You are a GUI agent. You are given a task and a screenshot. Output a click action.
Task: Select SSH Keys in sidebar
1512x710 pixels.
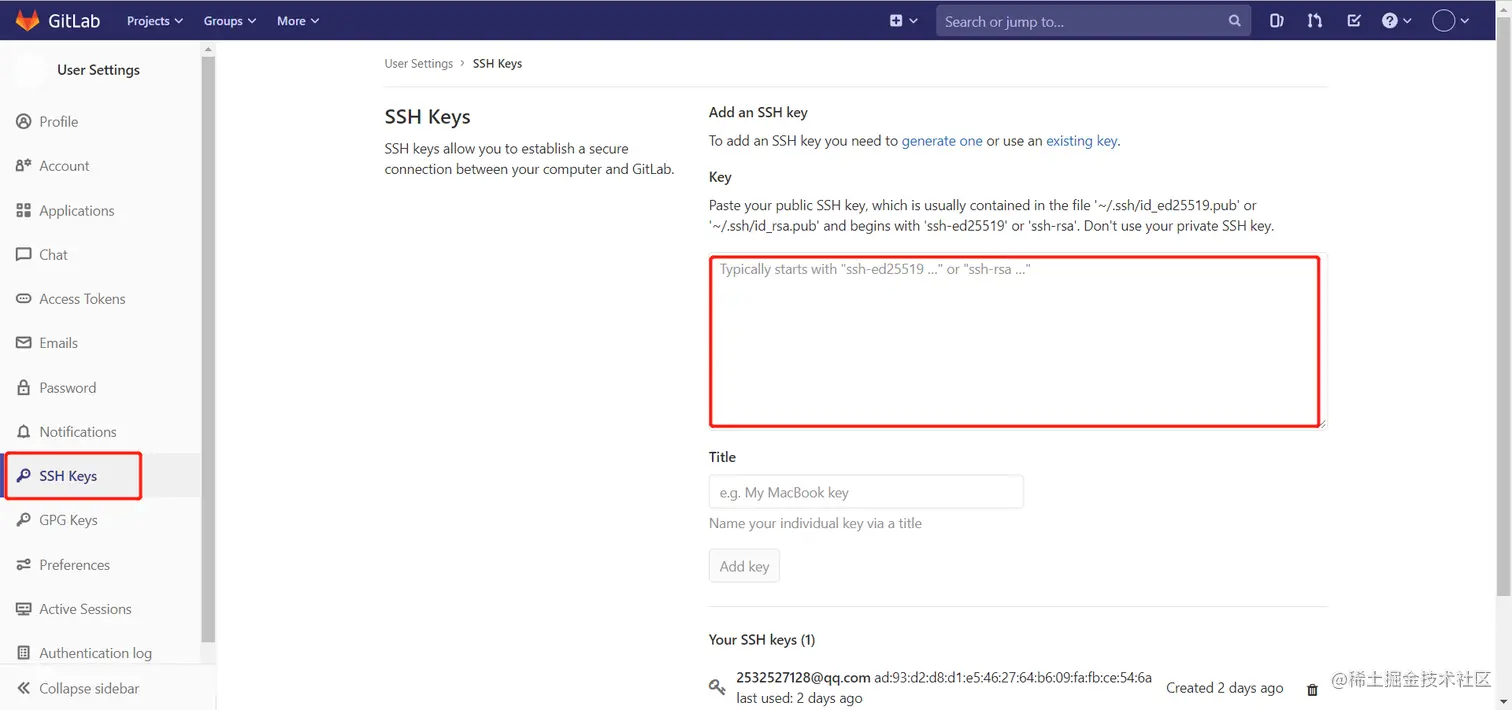pyautogui.click(x=68, y=476)
